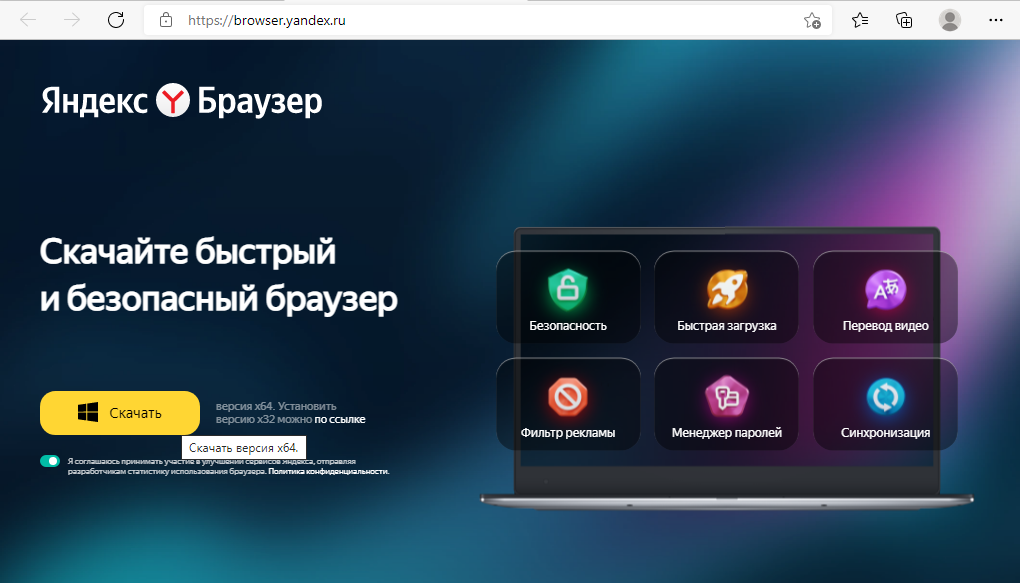Image resolution: width=1020 pixels, height=583 pixels.
Task: Click the Скачайте быстрый heading
Action: [187, 251]
